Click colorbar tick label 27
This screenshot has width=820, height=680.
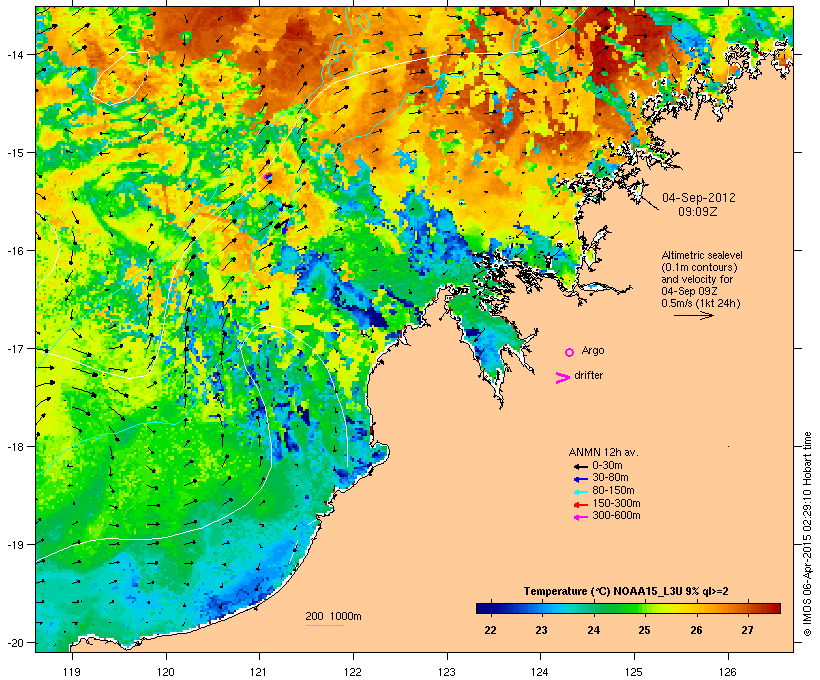click(x=747, y=630)
